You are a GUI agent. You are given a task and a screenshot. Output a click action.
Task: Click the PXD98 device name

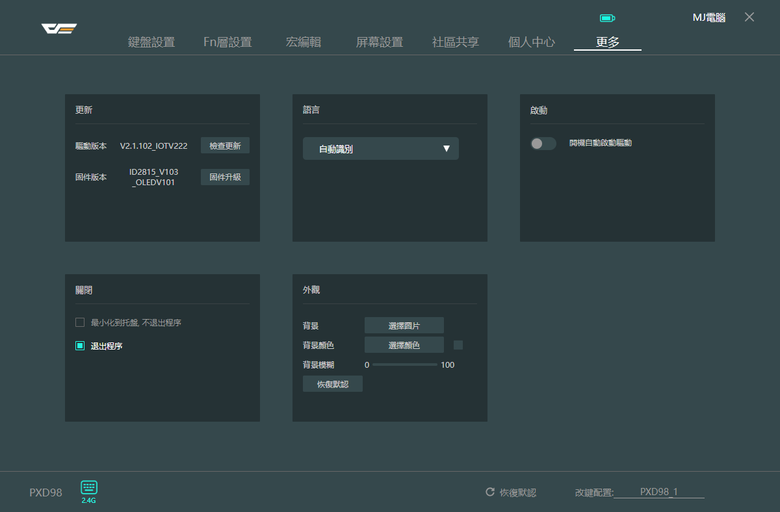coord(46,492)
